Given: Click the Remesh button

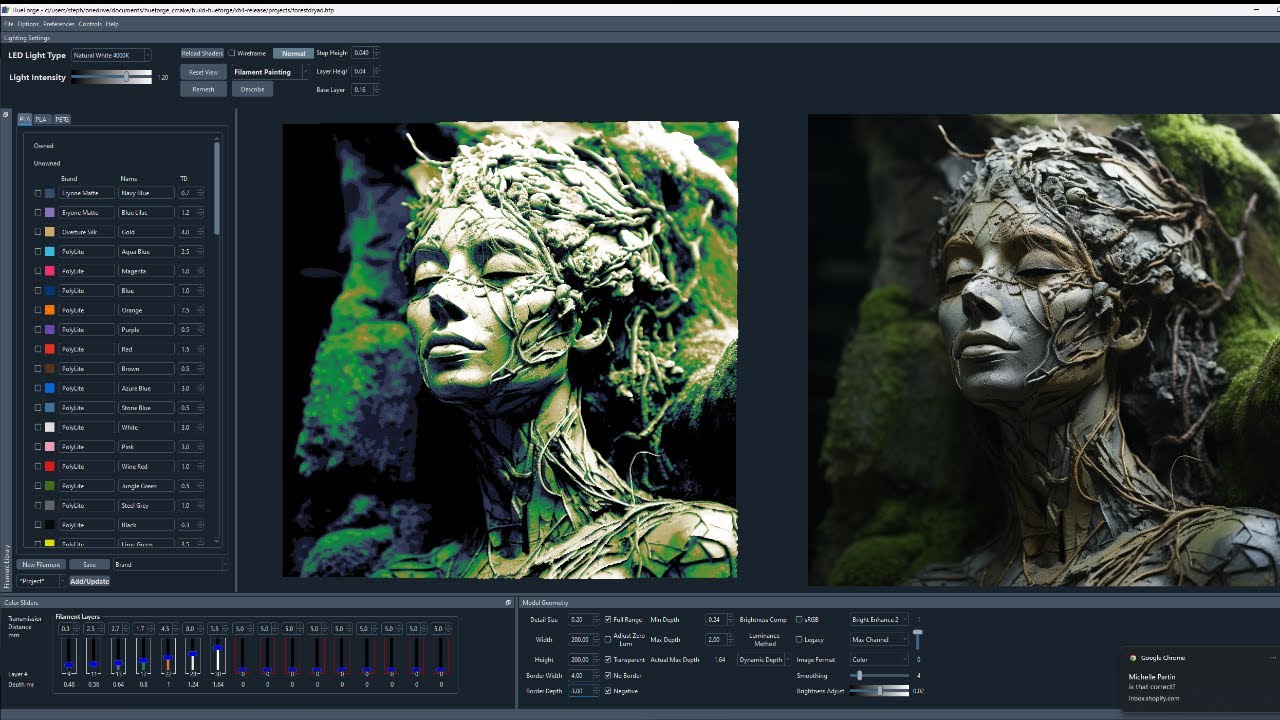Looking at the screenshot, I should pyautogui.click(x=203, y=89).
